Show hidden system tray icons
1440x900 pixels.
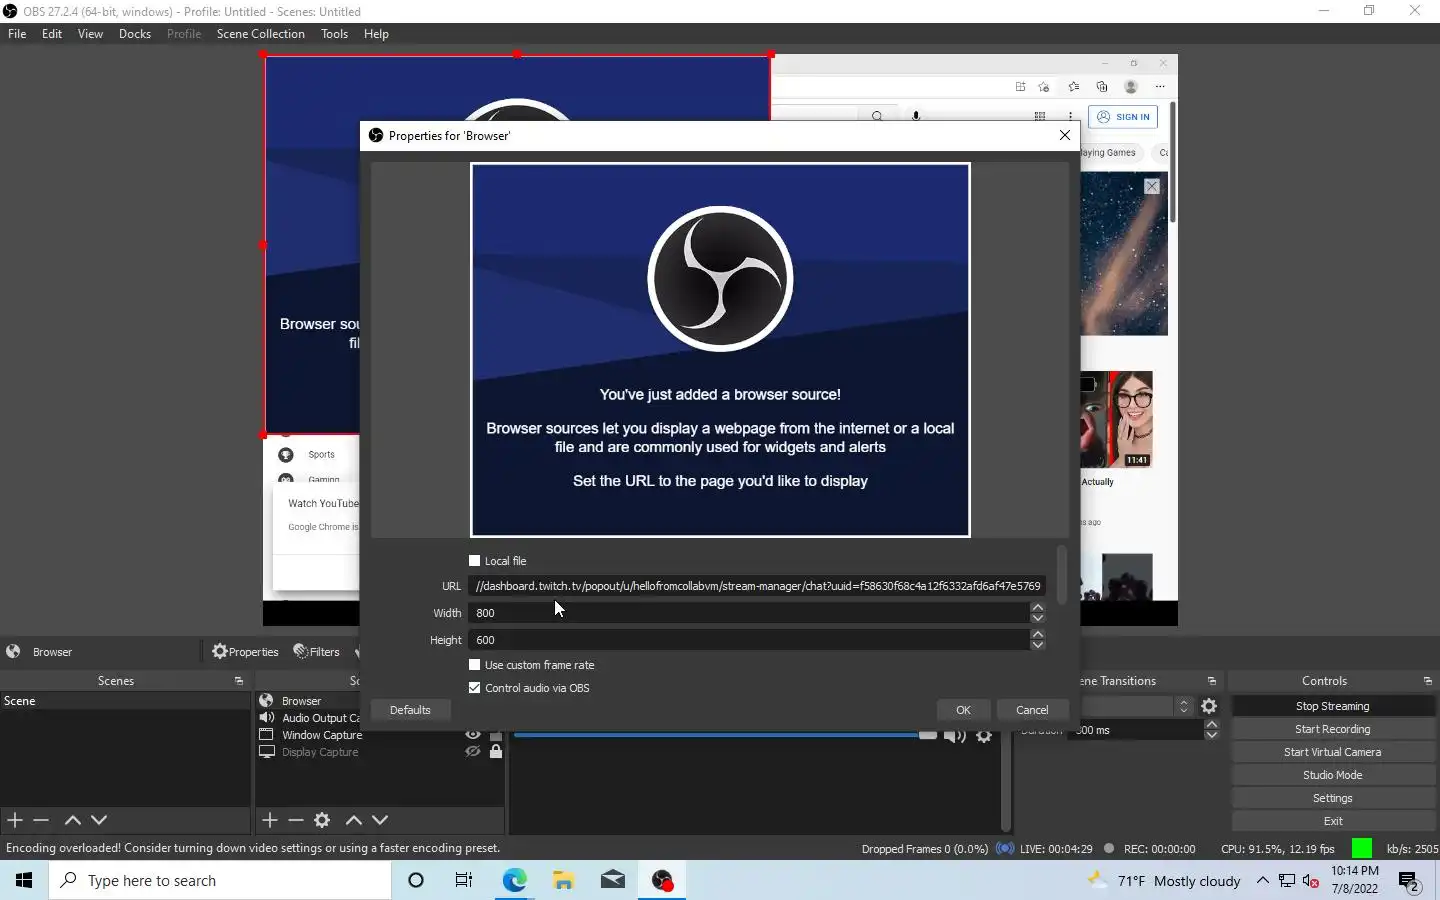pos(1263,881)
